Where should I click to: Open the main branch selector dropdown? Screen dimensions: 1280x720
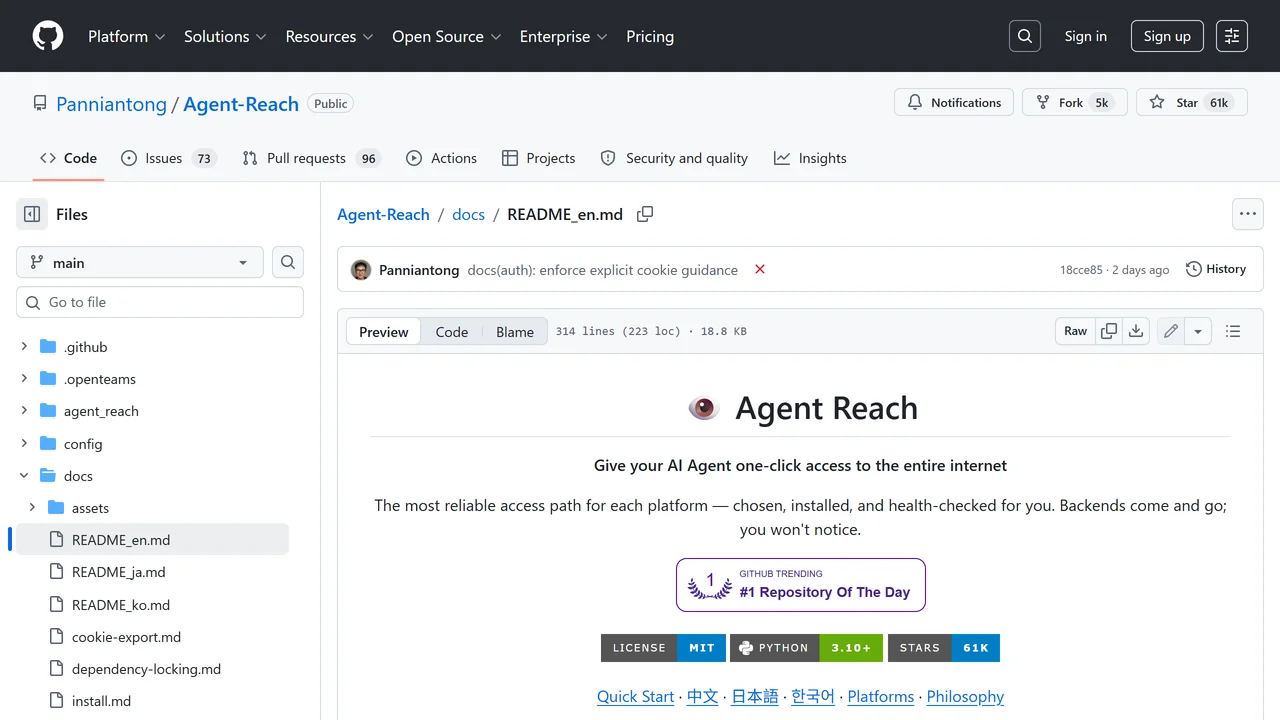pyautogui.click(x=140, y=262)
